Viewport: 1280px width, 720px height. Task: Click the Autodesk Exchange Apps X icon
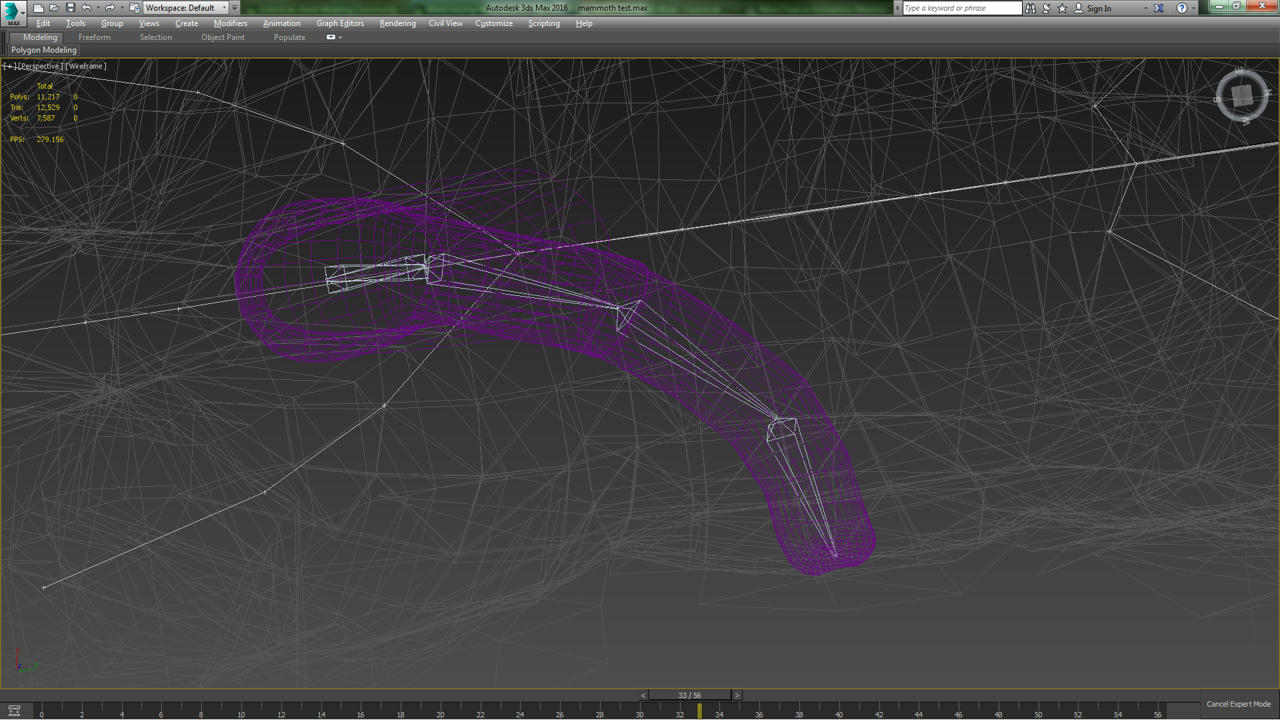1158,8
